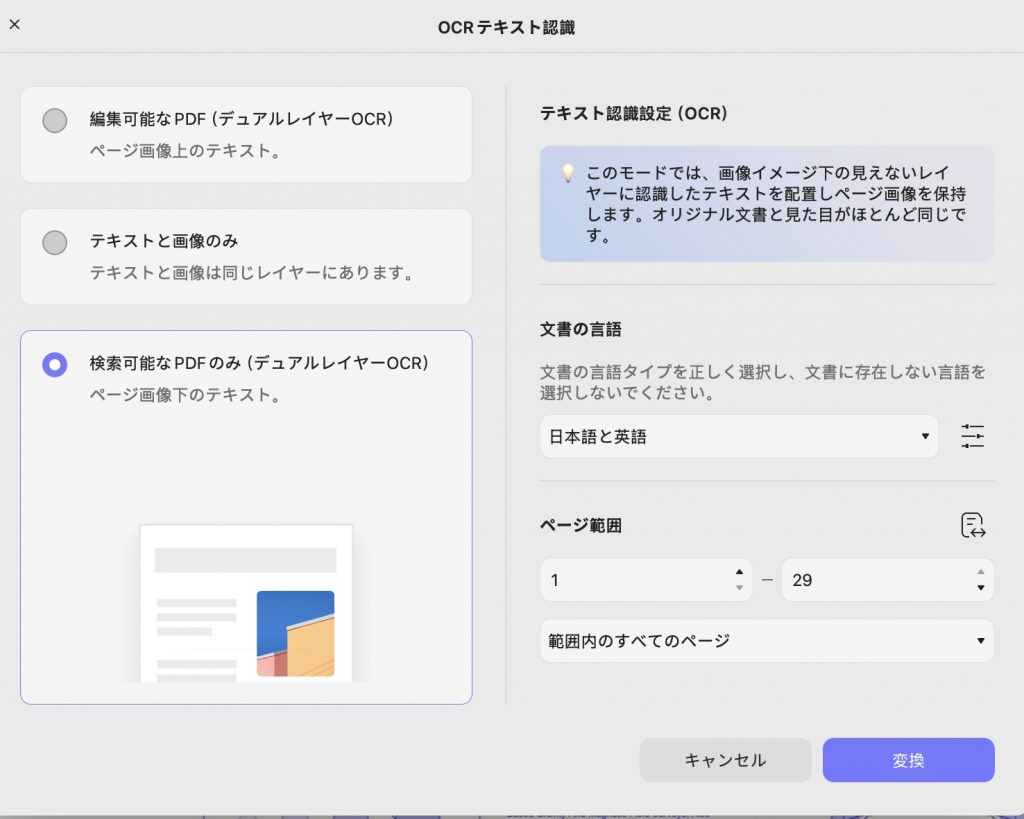Open language settings sliders icon
This screenshot has width=1024, height=819.
(972, 436)
